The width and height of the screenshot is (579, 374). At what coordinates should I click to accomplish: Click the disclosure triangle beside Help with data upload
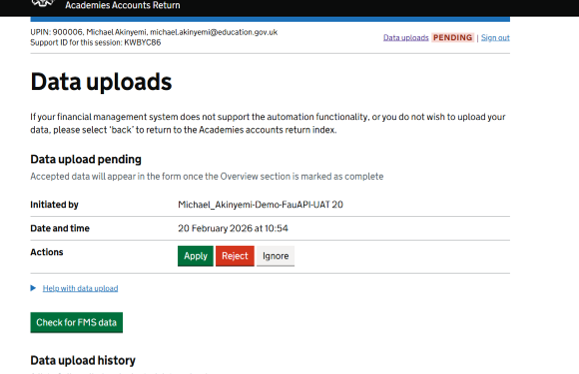coord(33,288)
